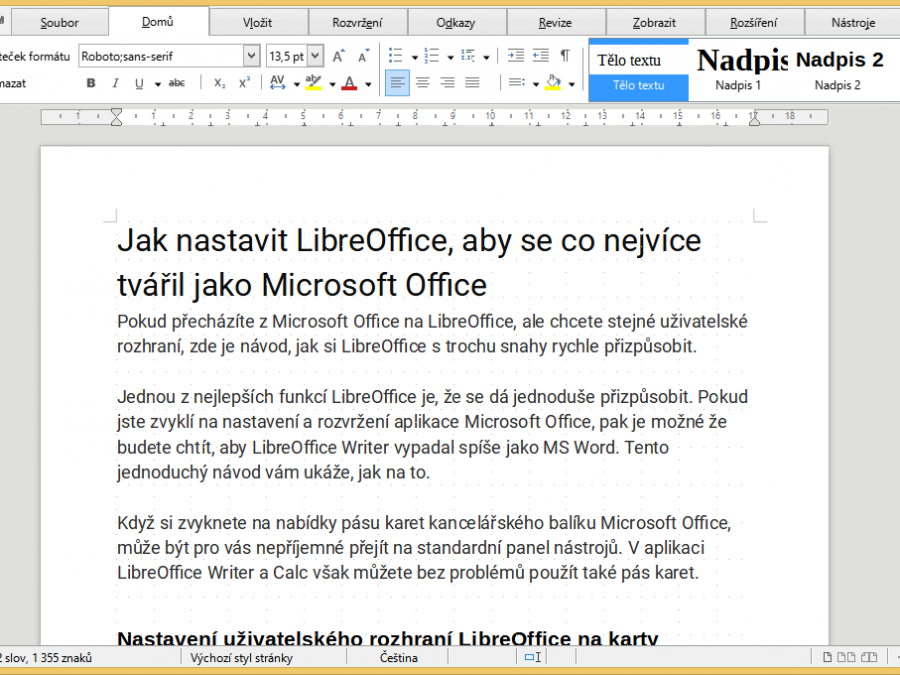Image resolution: width=900 pixels, height=675 pixels.
Task: Click the clone formatting button
Action: tap(34, 56)
